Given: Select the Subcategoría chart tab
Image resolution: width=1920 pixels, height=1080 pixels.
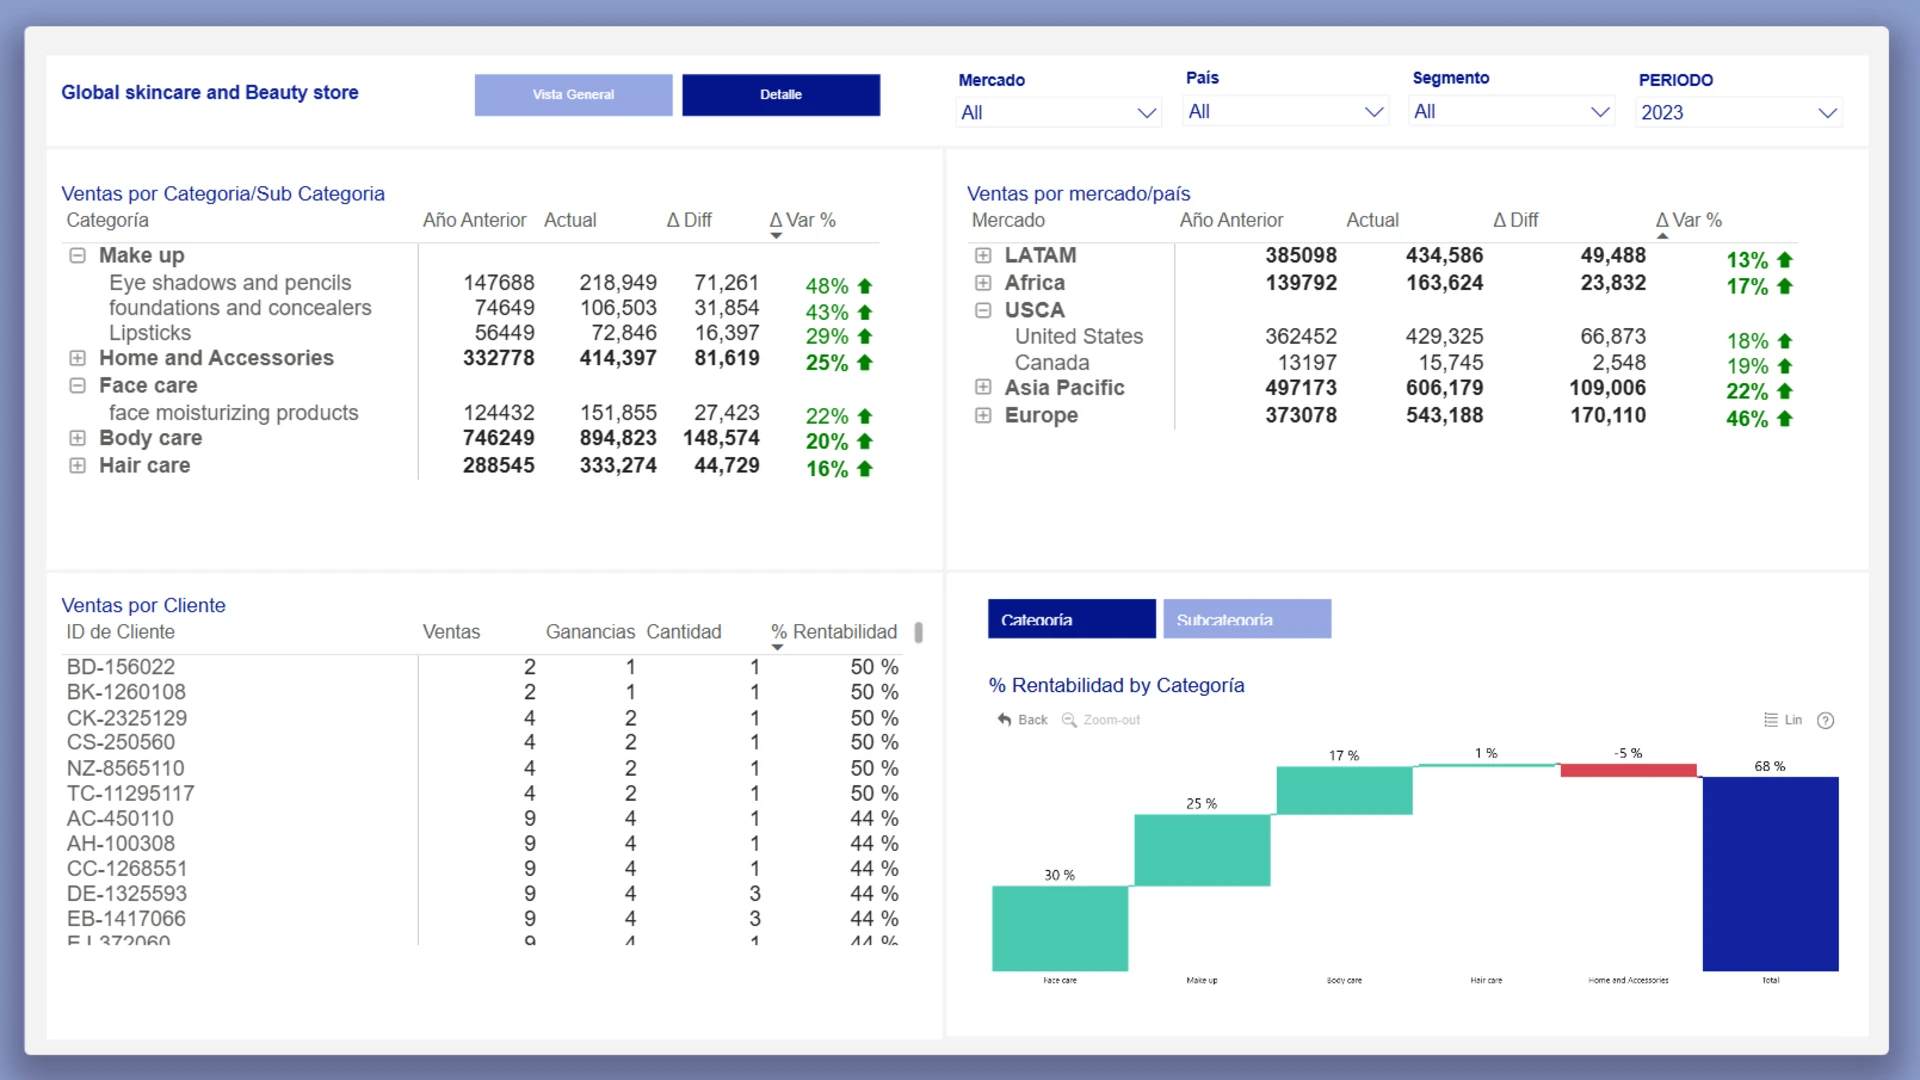Looking at the screenshot, I should pos(1247,619).
